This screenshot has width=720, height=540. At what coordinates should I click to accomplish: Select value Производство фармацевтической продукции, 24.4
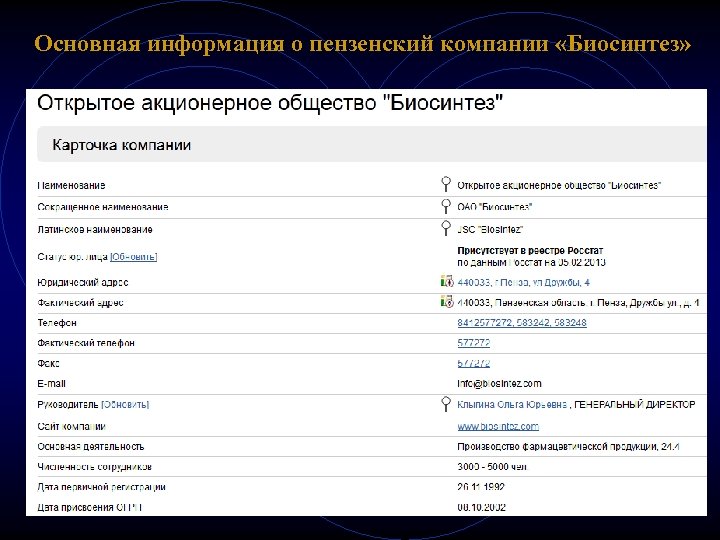click(568, 447)
